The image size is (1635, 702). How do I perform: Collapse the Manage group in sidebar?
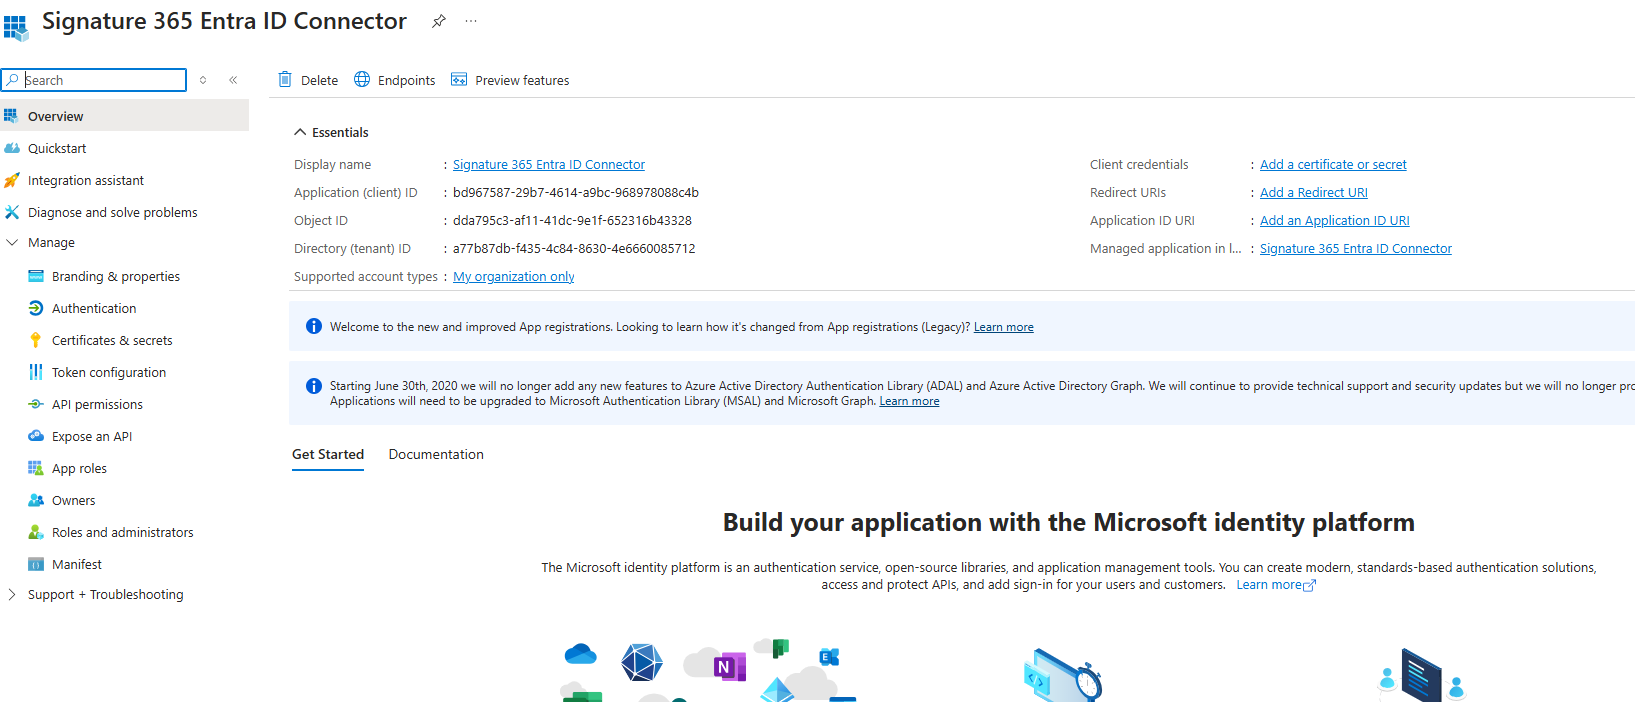click(12, 242)
